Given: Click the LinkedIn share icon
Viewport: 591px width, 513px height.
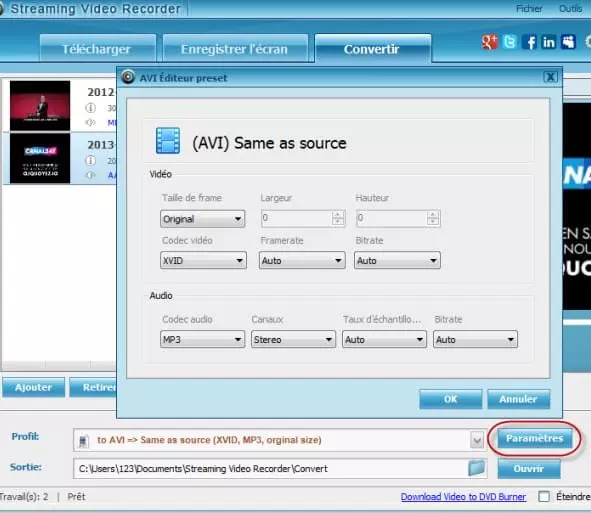Looking at the screenshot, I should pyautogui.click(x=549, y=42).
